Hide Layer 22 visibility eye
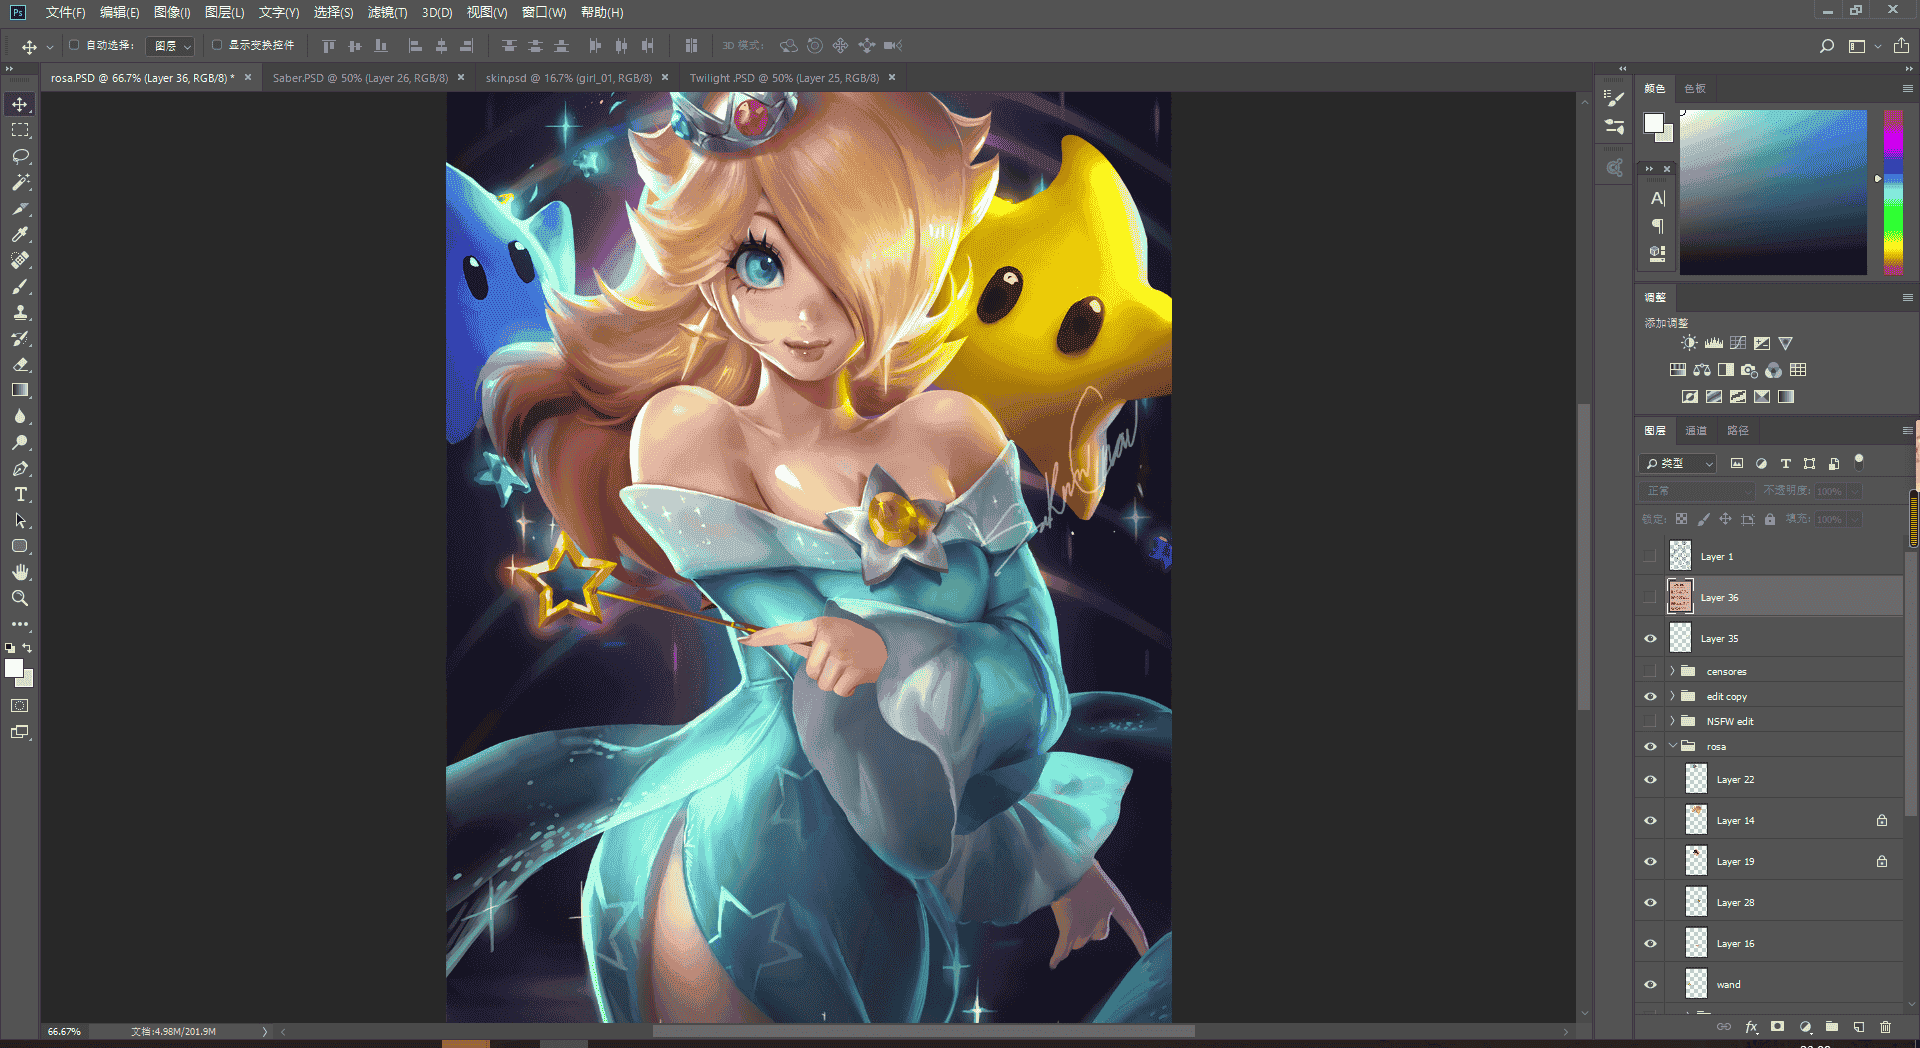This screenshot has height=1048, width=1920. coord(1650,779)
